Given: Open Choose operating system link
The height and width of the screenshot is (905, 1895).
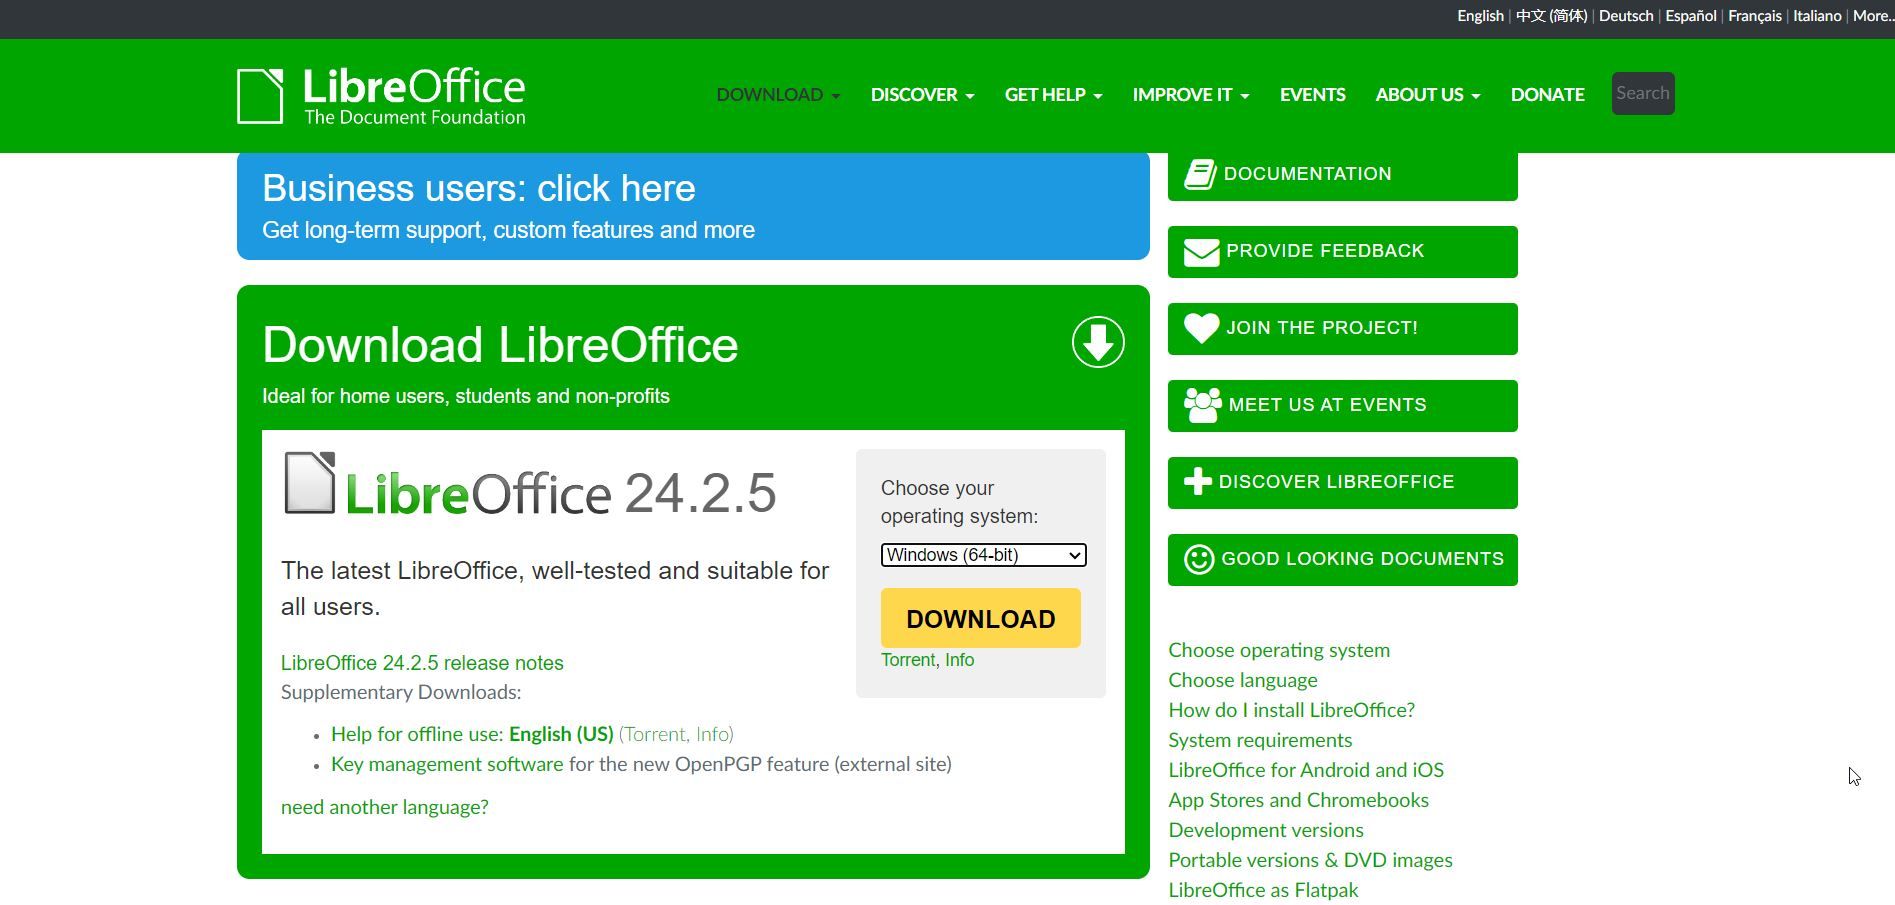Looking at the screenshot, I should (x=1279, y=650).
